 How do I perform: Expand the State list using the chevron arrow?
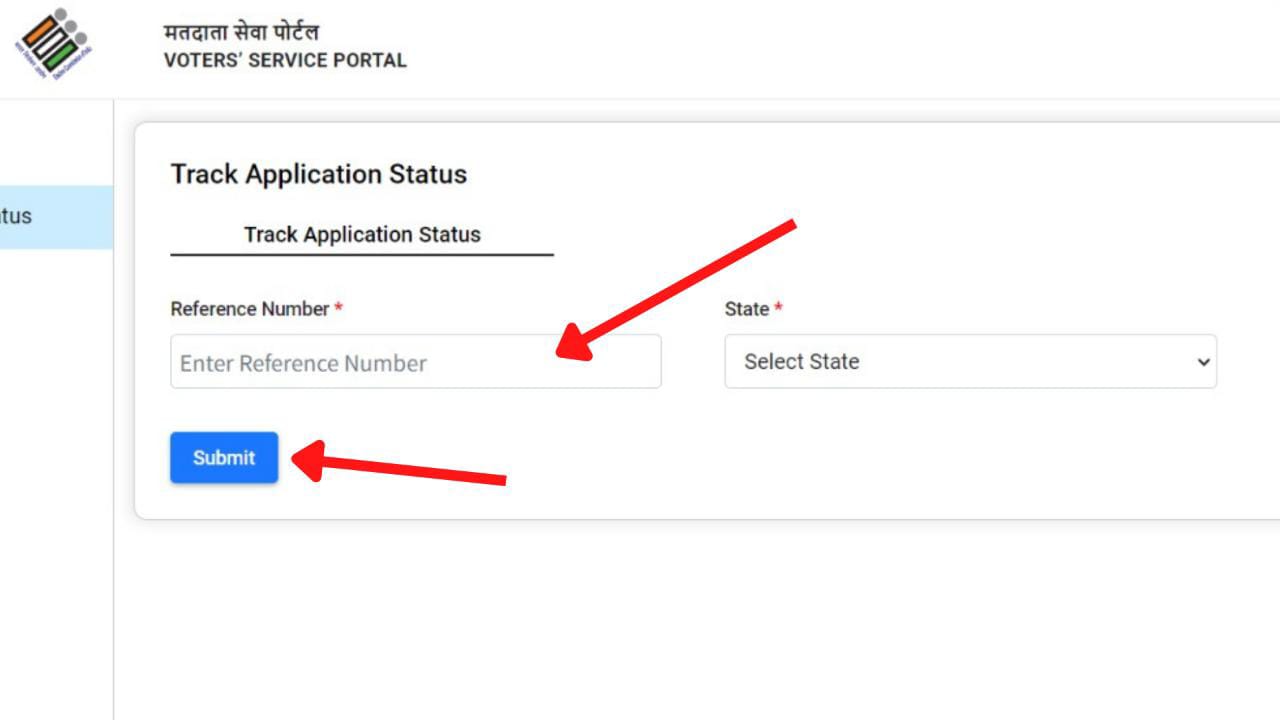pyautogui.click(x=1203, y=362)
